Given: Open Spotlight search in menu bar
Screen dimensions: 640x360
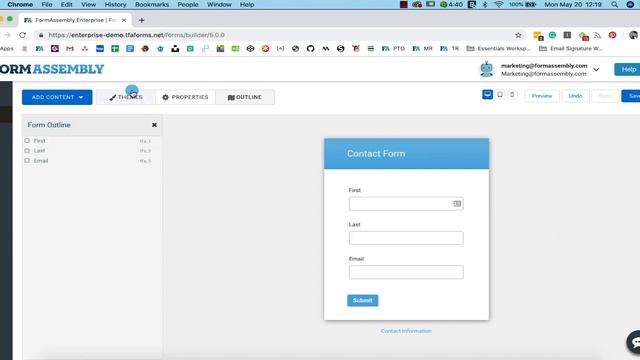Looking at the screenshot, I should [x=614, y=4].
